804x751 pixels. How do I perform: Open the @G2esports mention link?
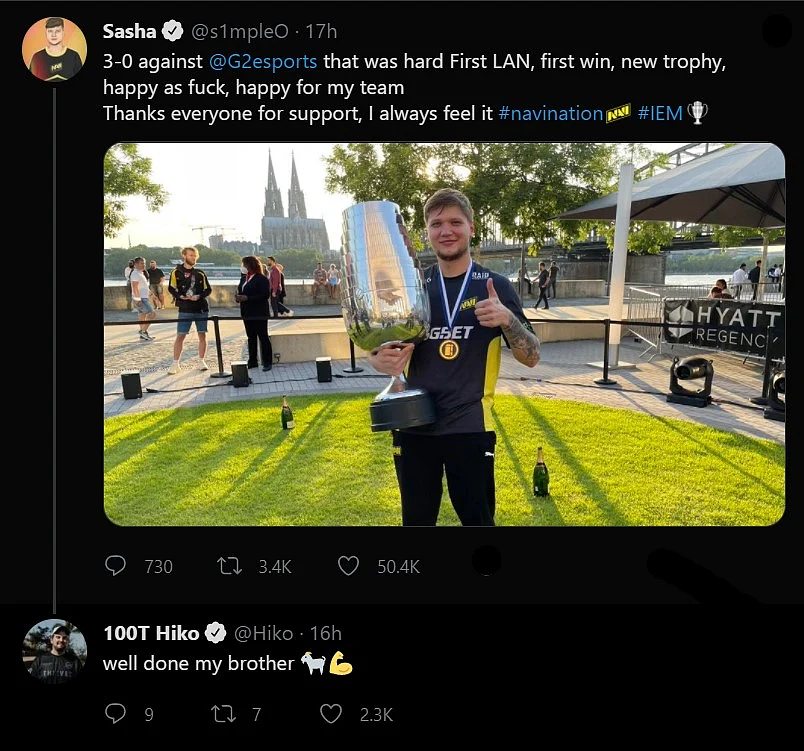click(263, 62)
